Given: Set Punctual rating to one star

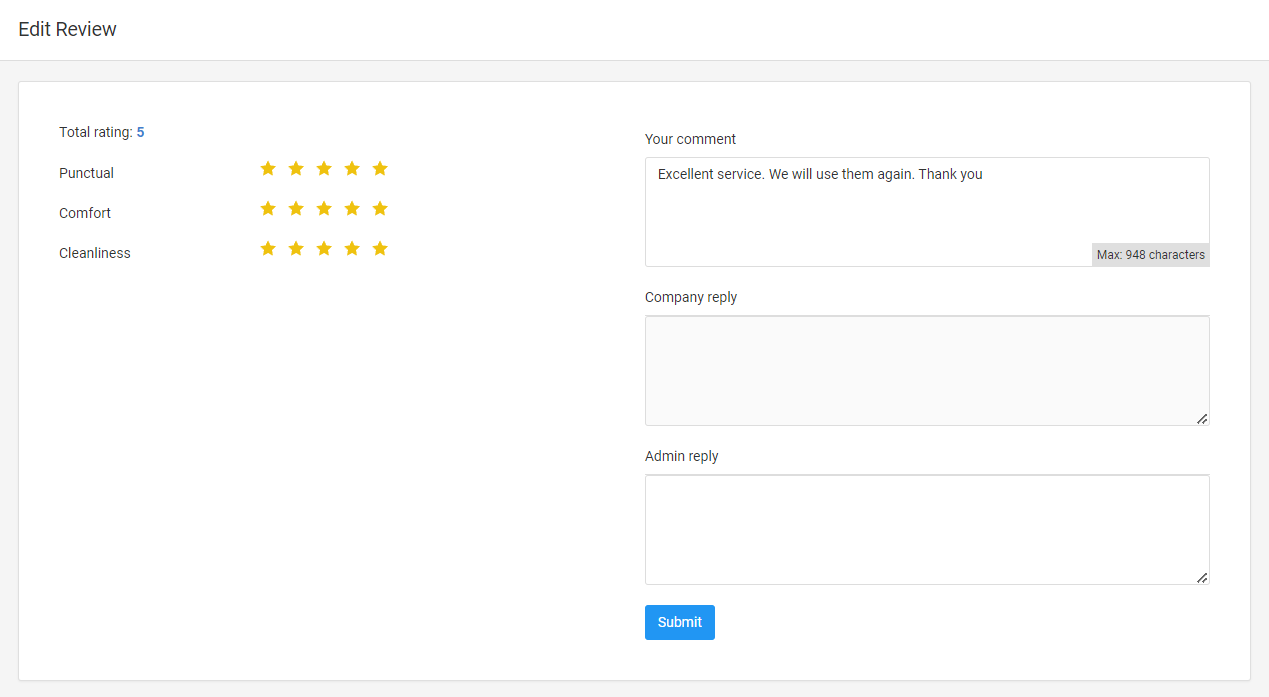Looking at the screenshot, I should click(268, 169).
